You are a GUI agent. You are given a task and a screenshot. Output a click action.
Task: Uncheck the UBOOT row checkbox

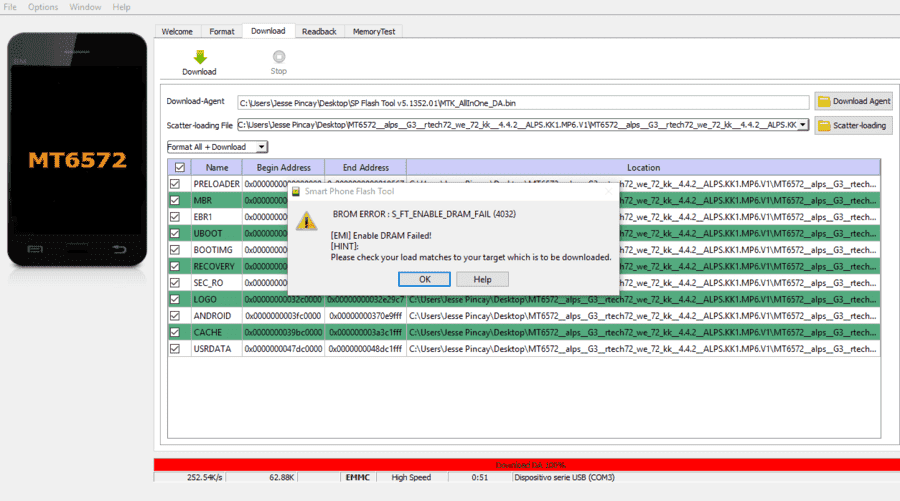(175, 234)
